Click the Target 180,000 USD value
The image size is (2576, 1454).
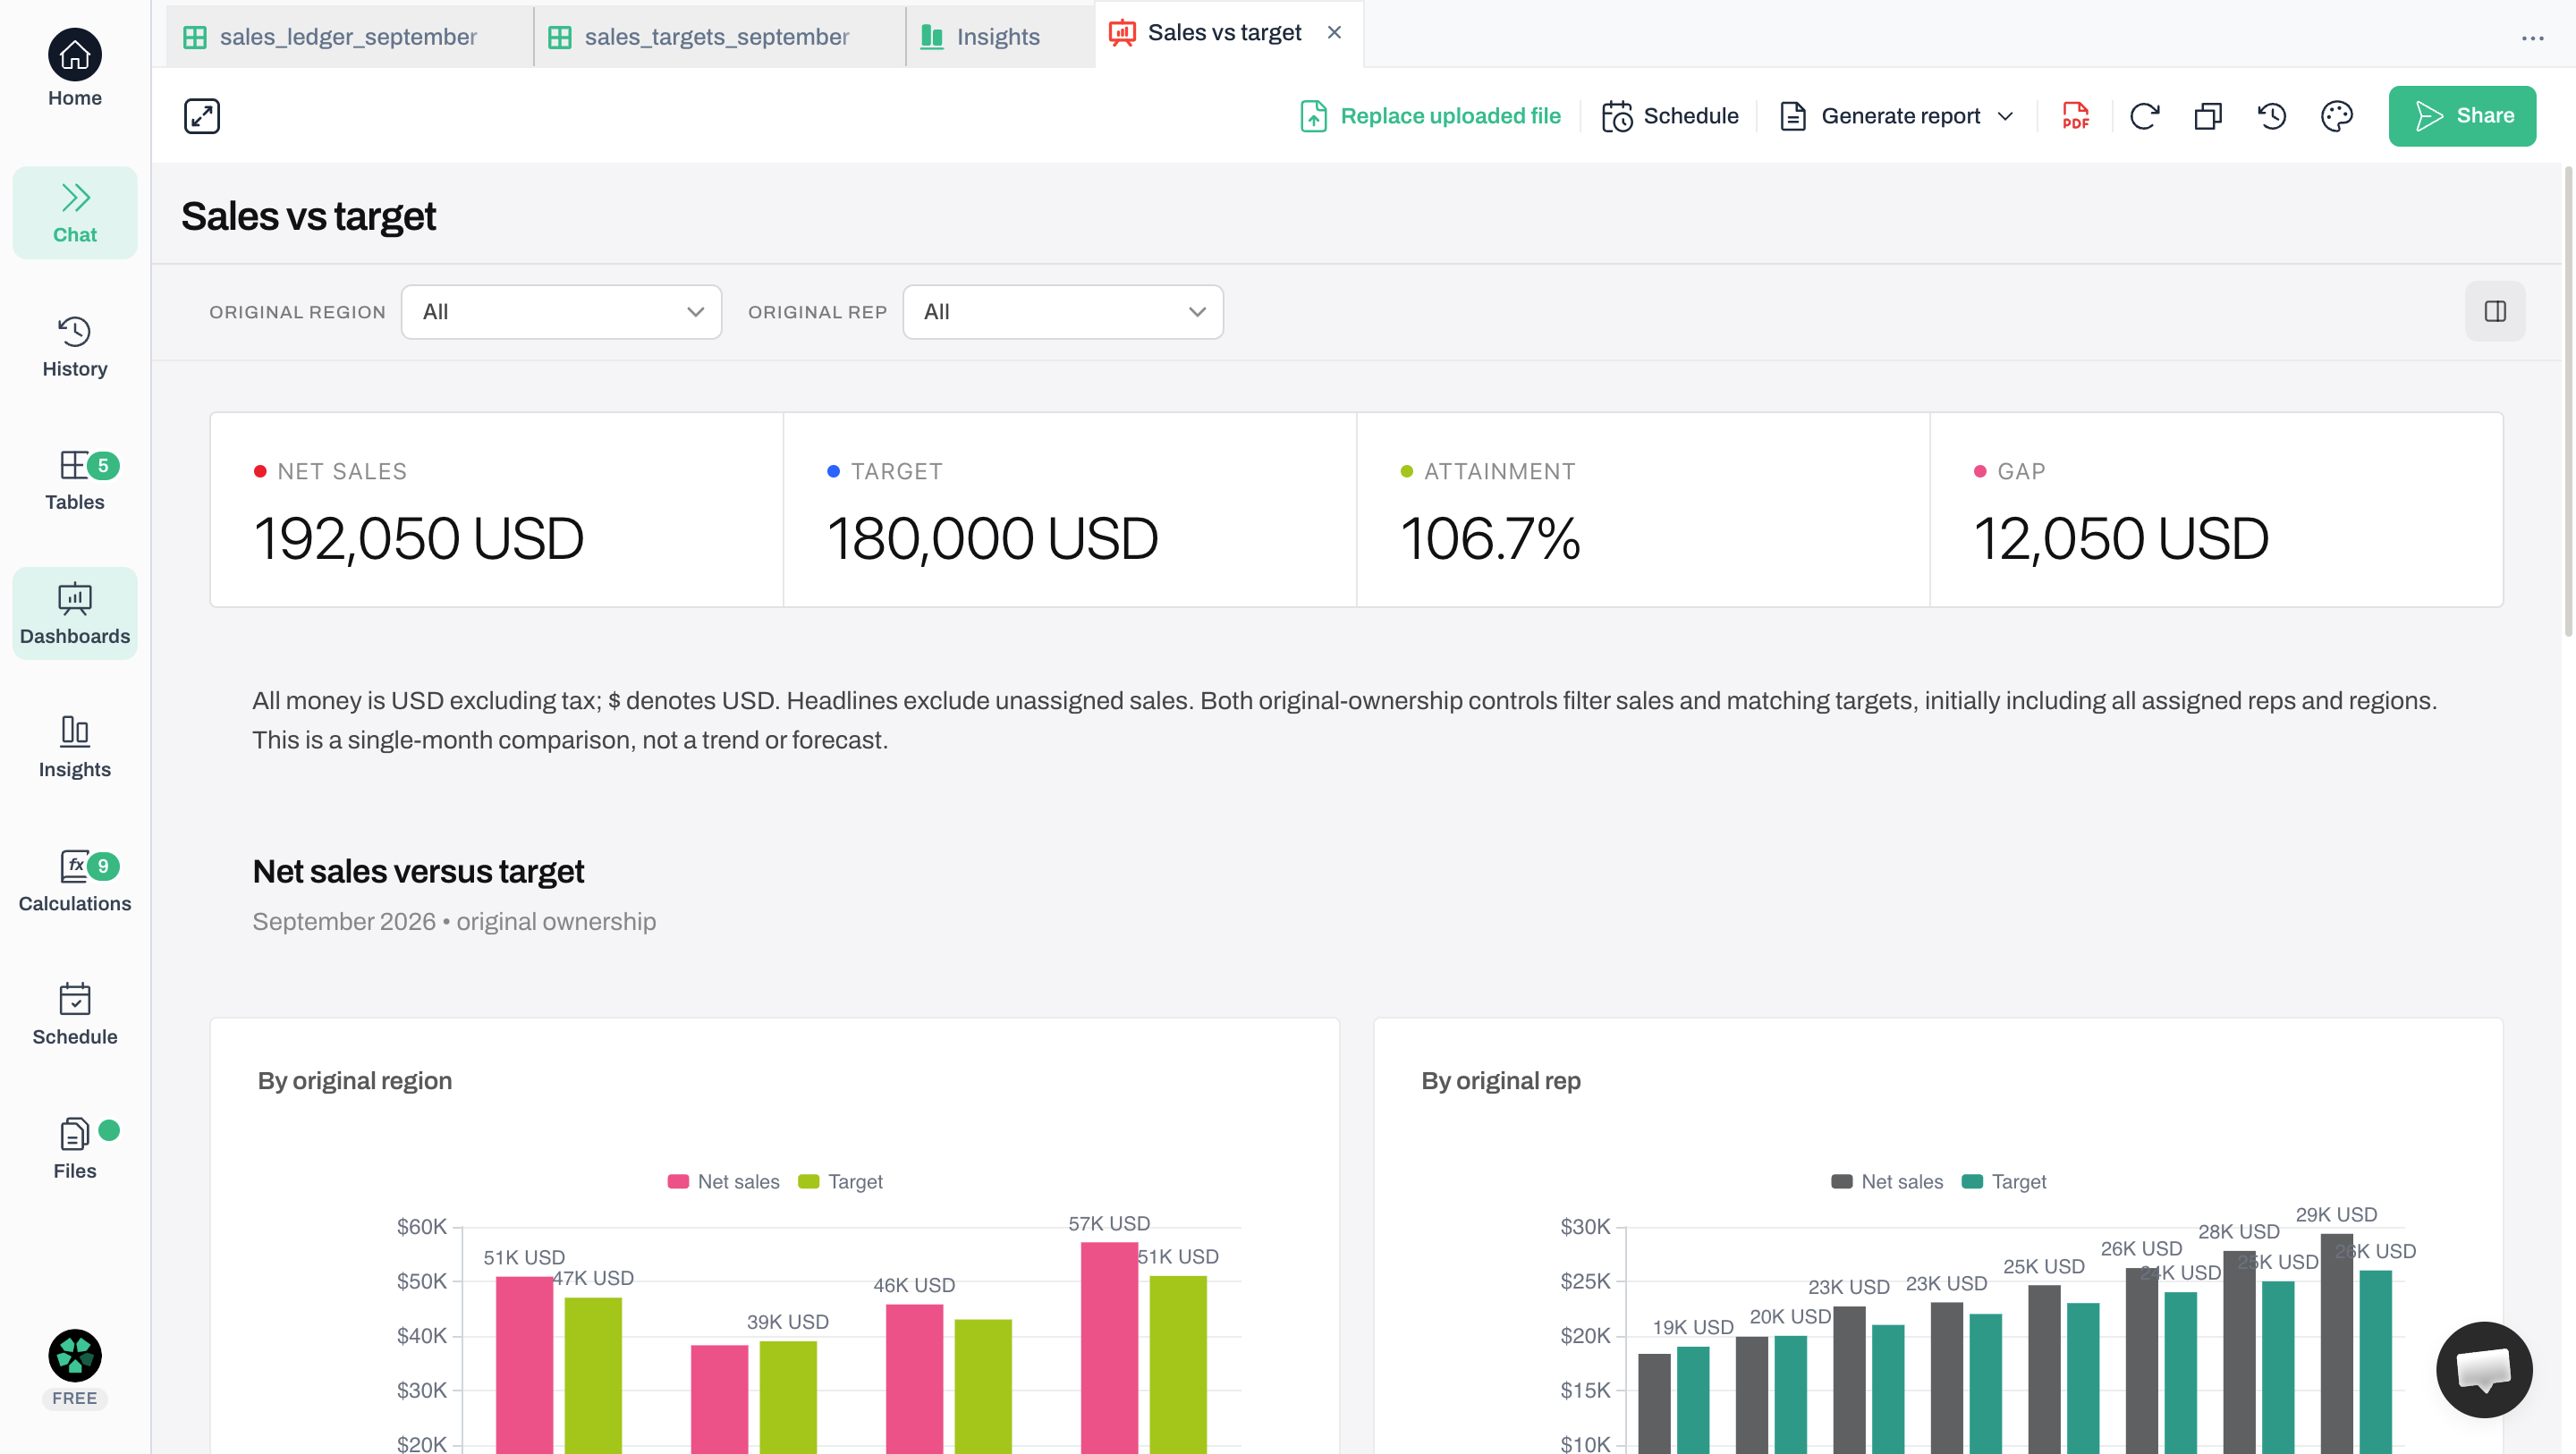(993, 538)
